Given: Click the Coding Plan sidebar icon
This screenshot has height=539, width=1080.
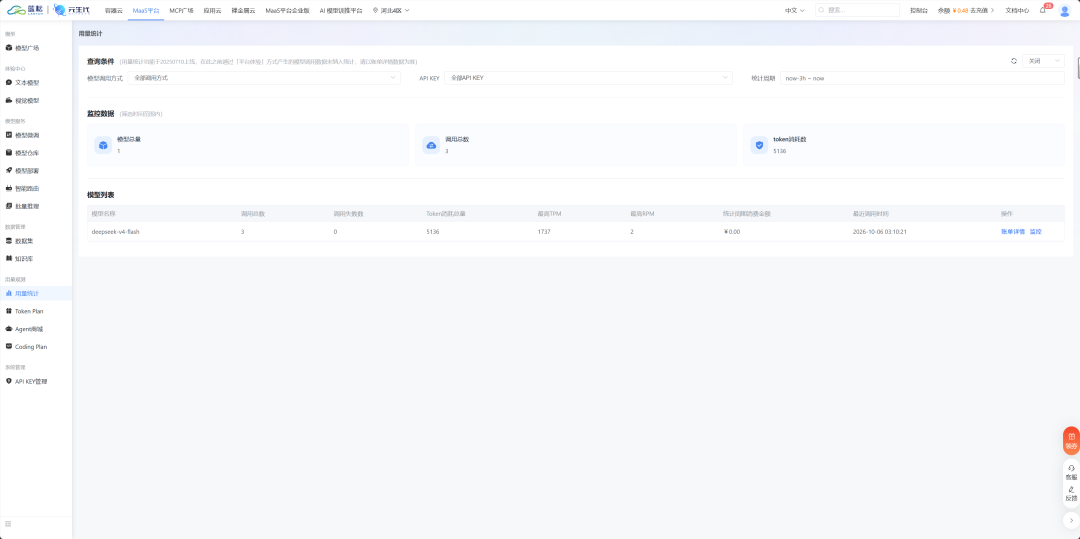Looking at the screenshot, I should point(8,346).
